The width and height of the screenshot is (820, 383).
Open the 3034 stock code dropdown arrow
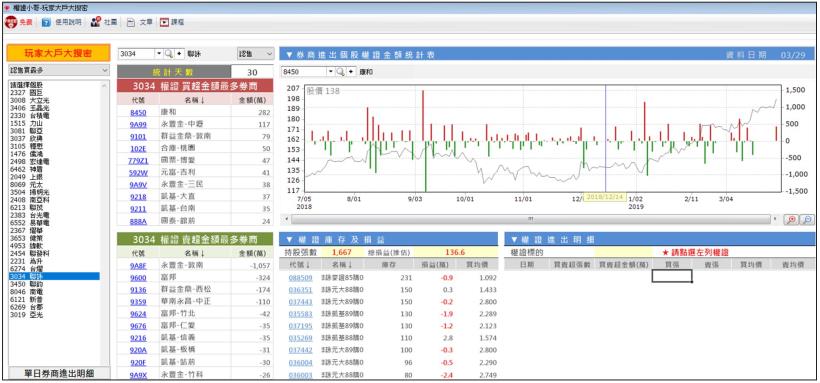(x=159, y=54)
